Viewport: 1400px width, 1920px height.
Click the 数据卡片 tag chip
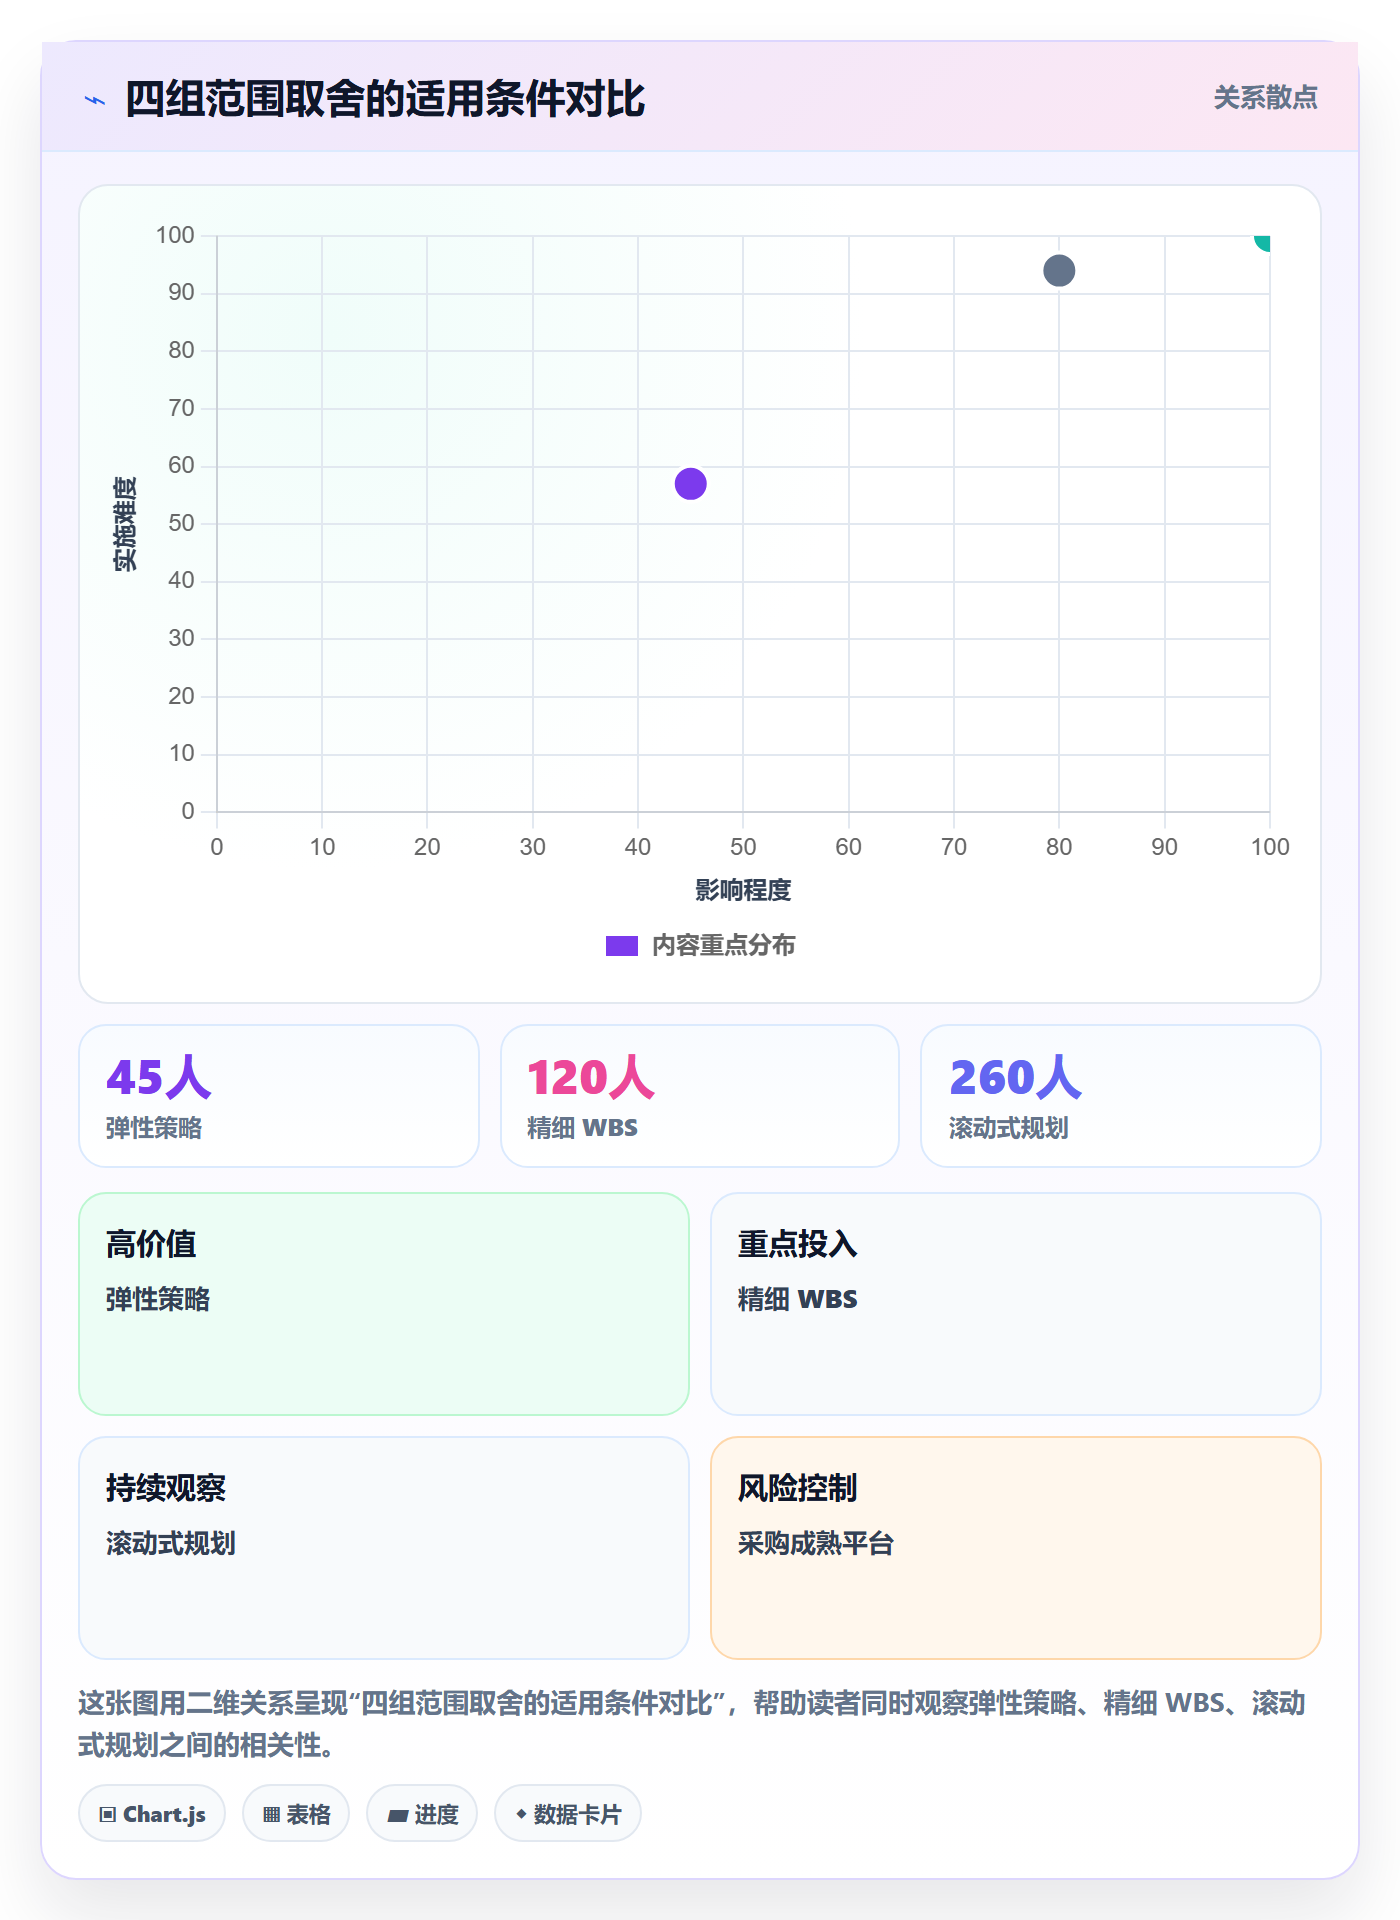coord(568,1814)
